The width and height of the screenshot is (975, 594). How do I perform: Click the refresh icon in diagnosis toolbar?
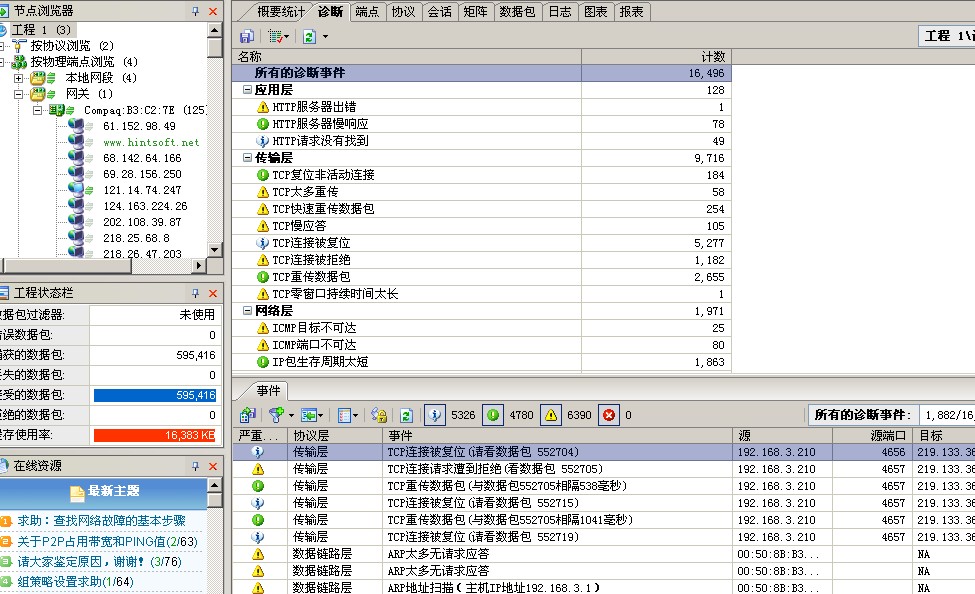click(310, 36)
